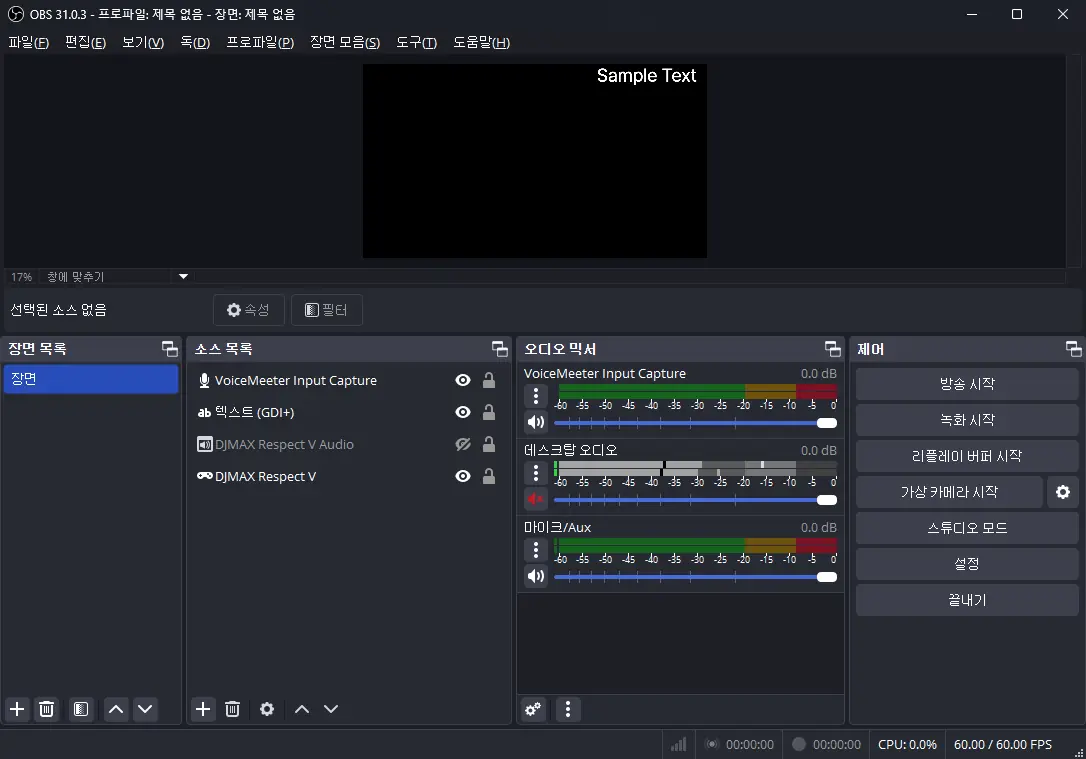Lock the DJMAX Respect V Audio source
The image size is (1086, 759).
489,444
